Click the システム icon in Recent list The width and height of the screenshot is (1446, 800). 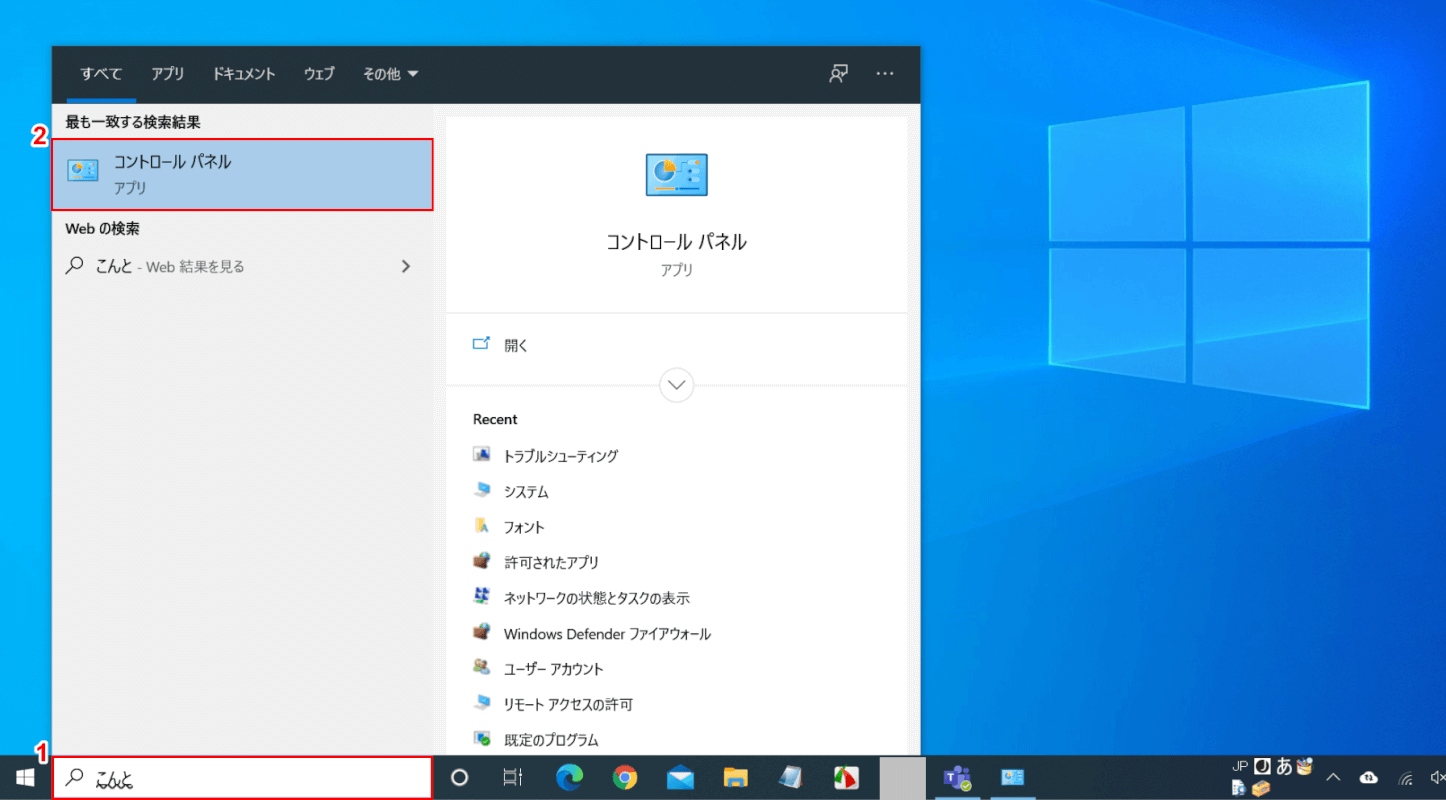483,491
